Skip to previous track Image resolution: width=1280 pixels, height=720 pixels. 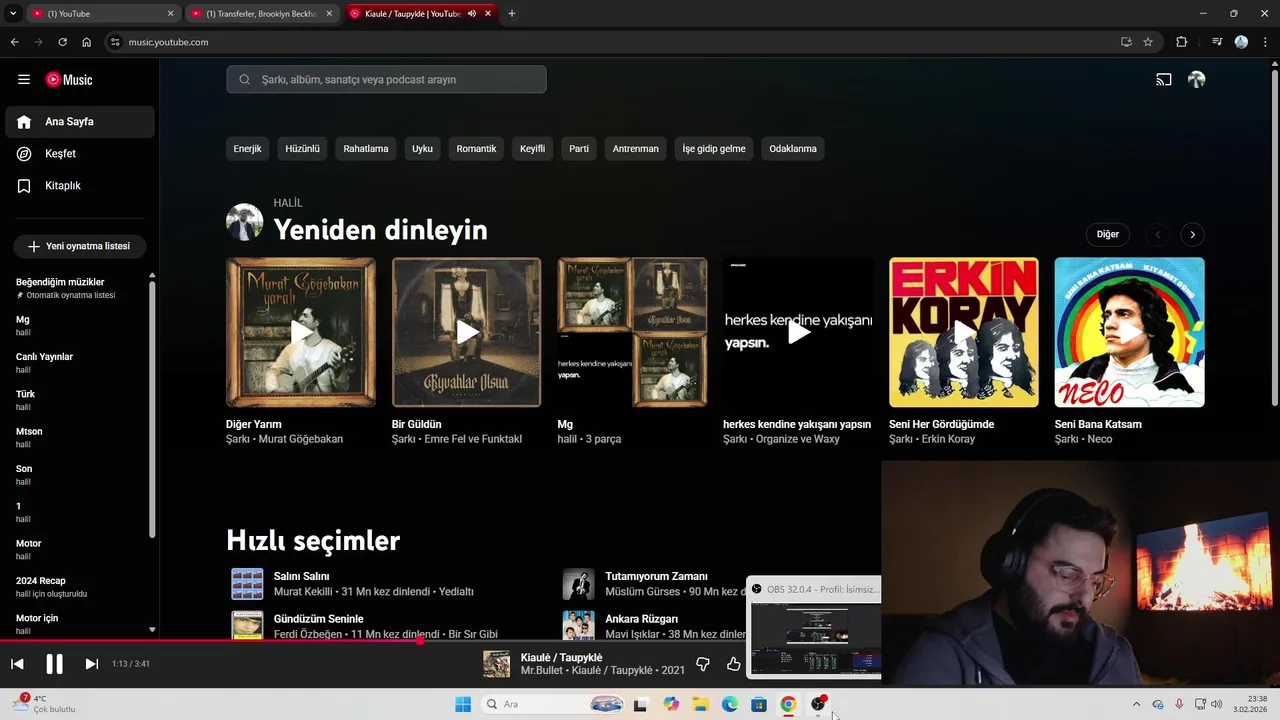(x=17, y=664)
